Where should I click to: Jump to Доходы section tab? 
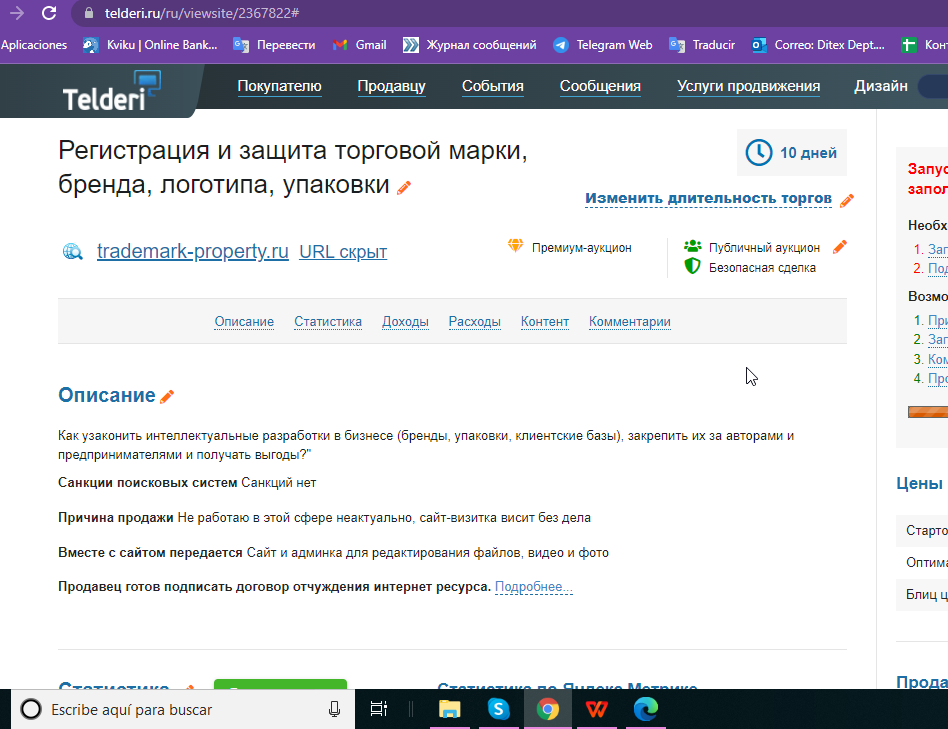click(x=405, y=322)
